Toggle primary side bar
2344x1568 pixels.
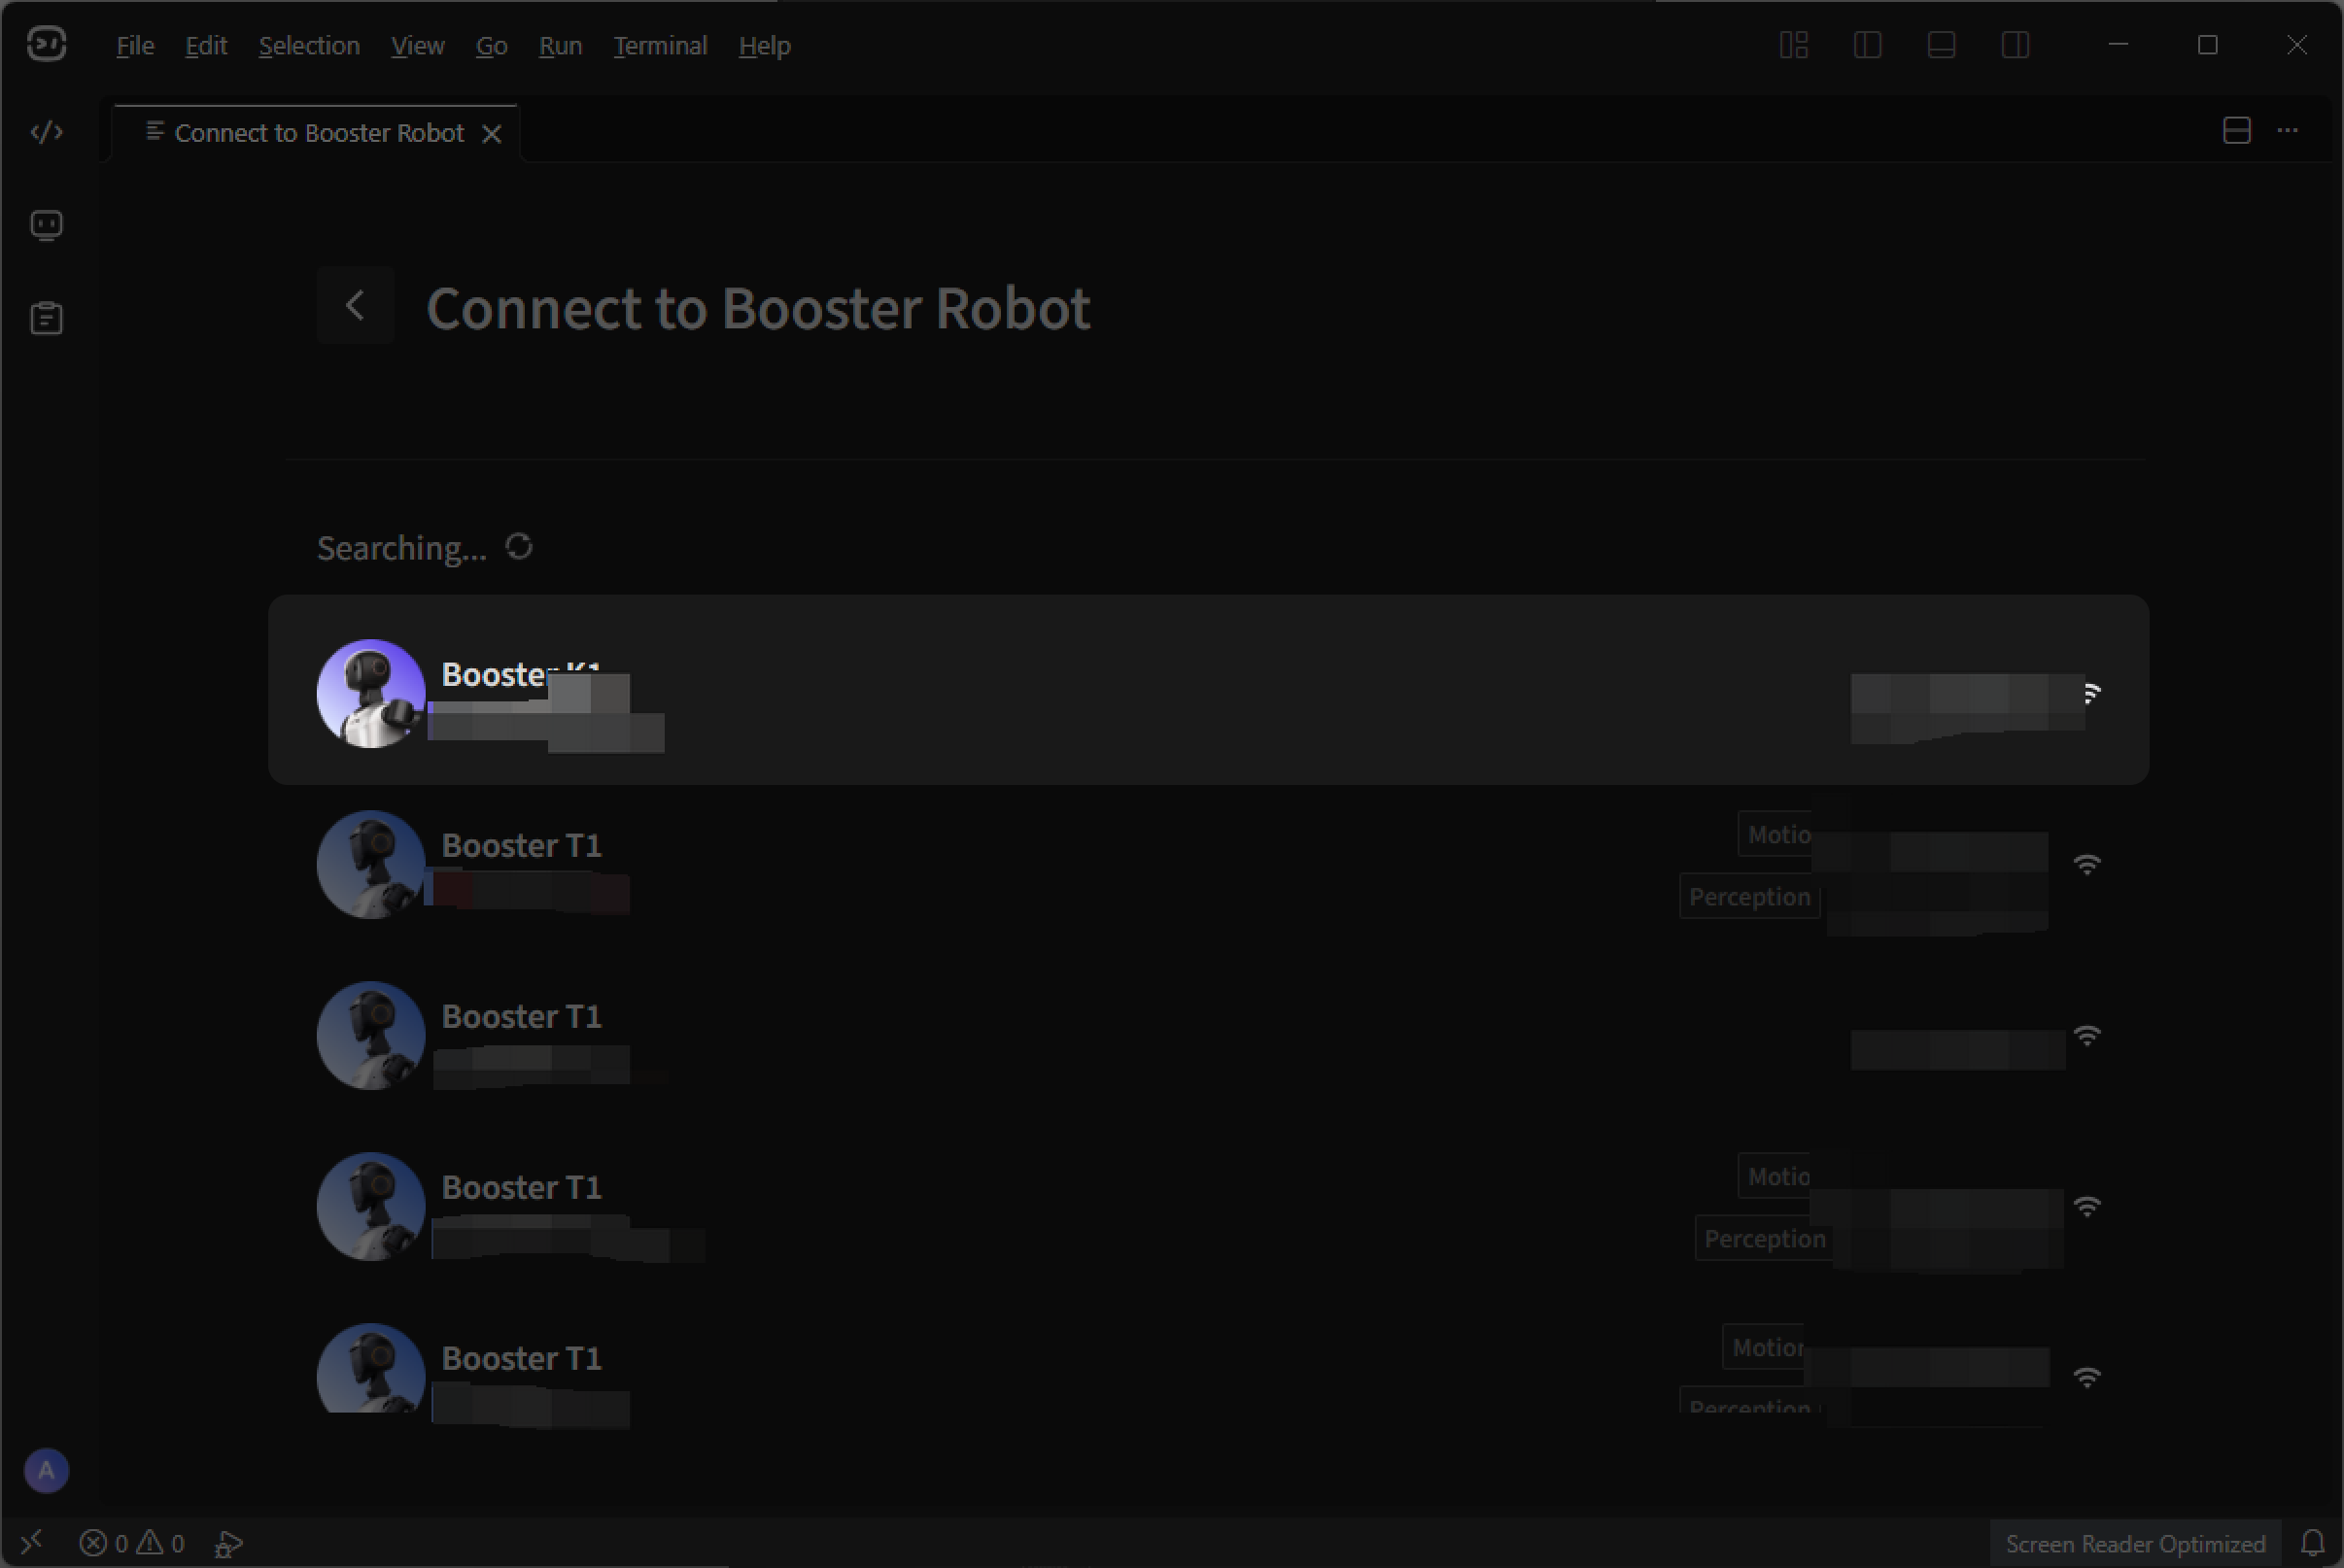(x=1867, y=45)
